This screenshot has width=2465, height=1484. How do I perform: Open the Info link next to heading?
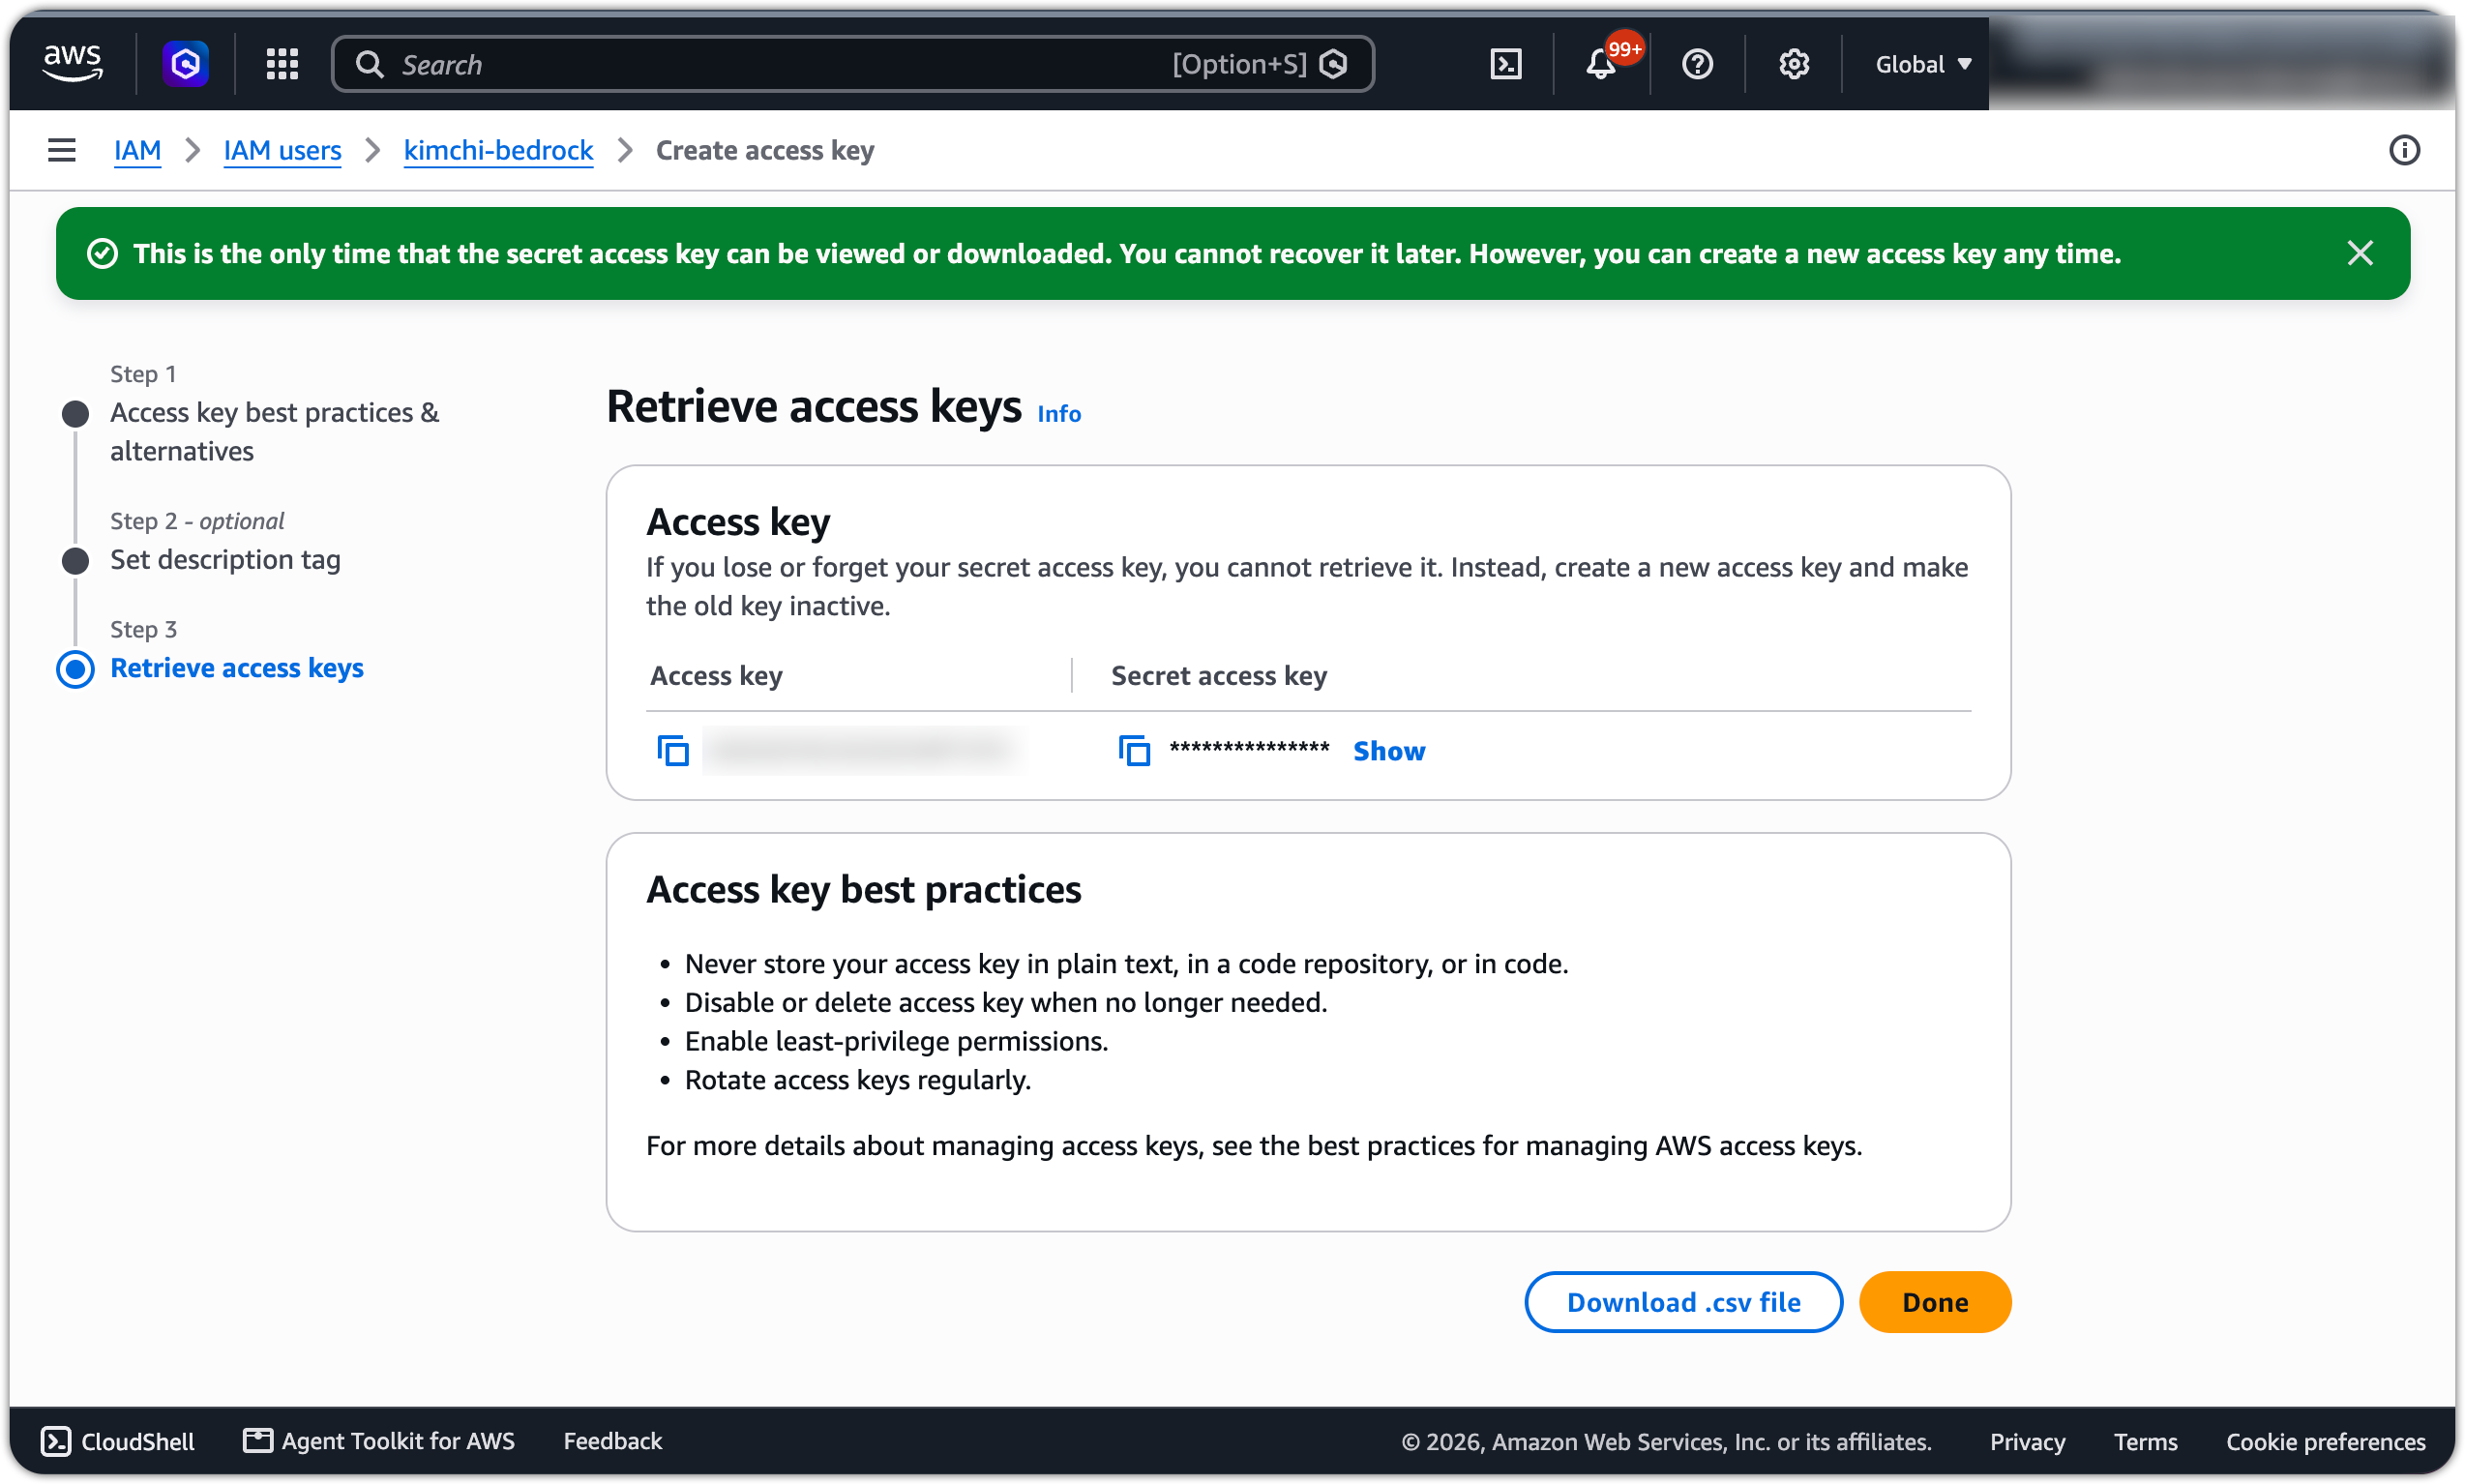point(1058,413)
